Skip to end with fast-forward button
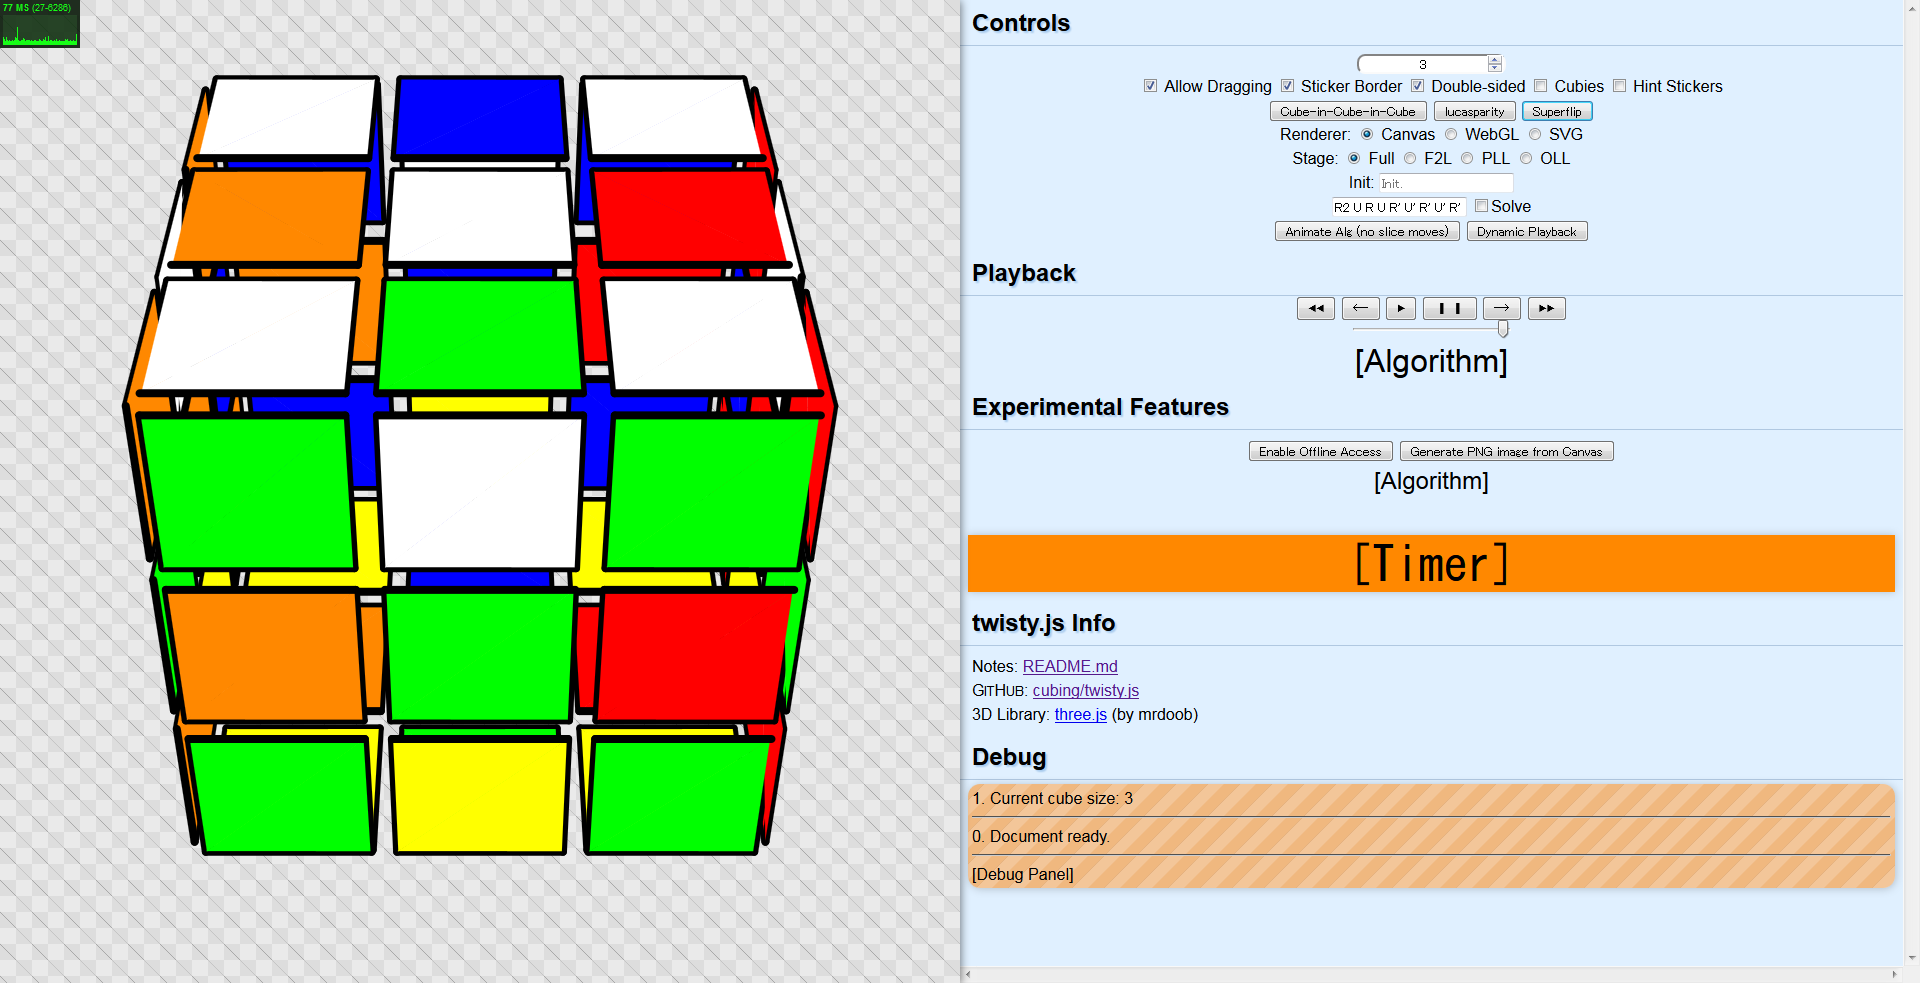This screenshot has height=983, width=1920. coord(1546,308)
